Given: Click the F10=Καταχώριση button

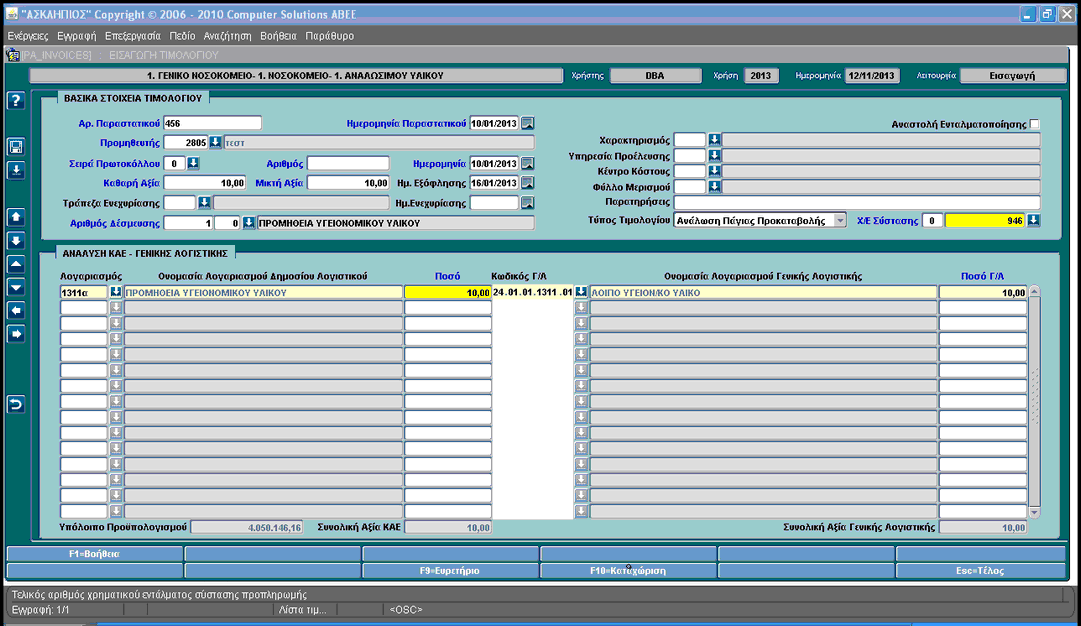Looking at the screenshot, I should [628, 571].
